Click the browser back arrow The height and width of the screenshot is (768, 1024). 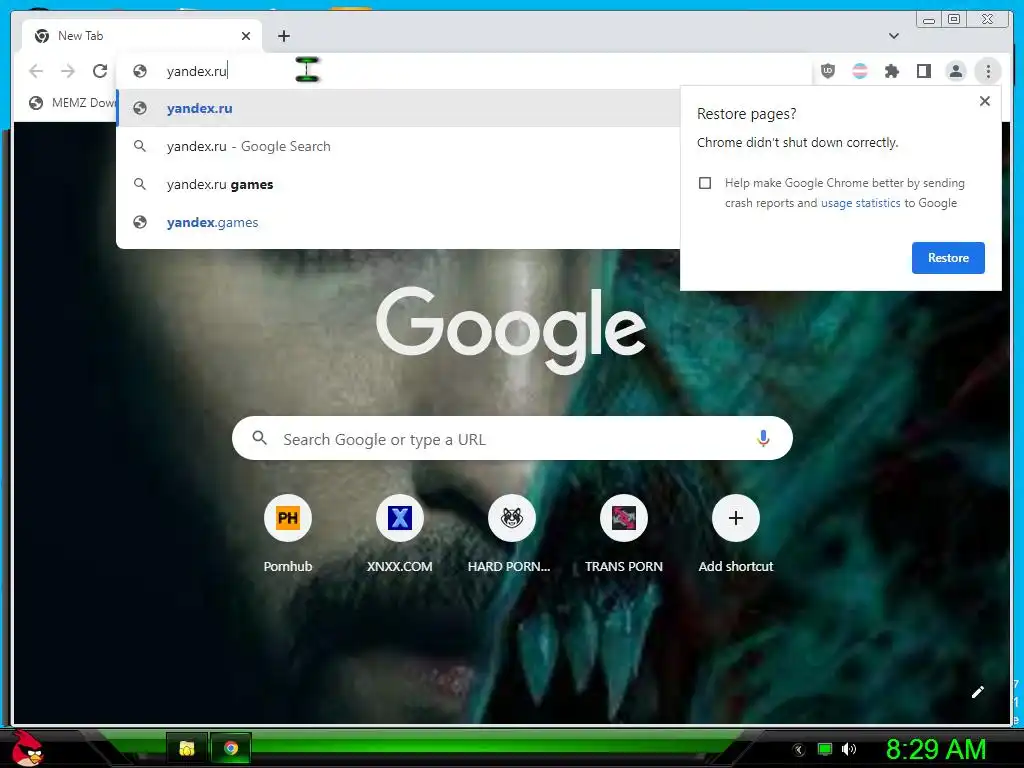point(36,71)
